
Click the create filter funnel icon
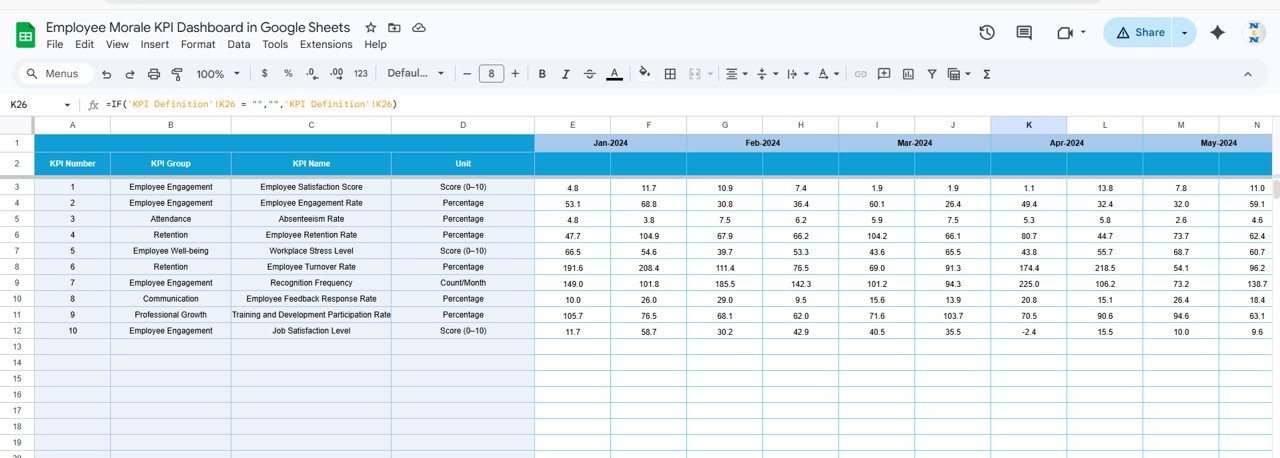pyautogui.click(x=932, y=74)
